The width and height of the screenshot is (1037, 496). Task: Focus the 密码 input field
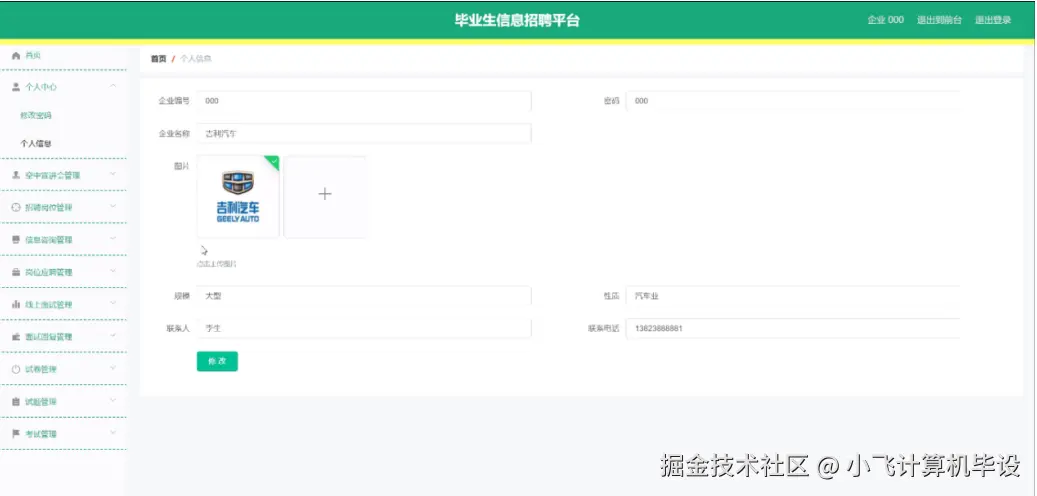pyautogui.click(x=793, y=101)
